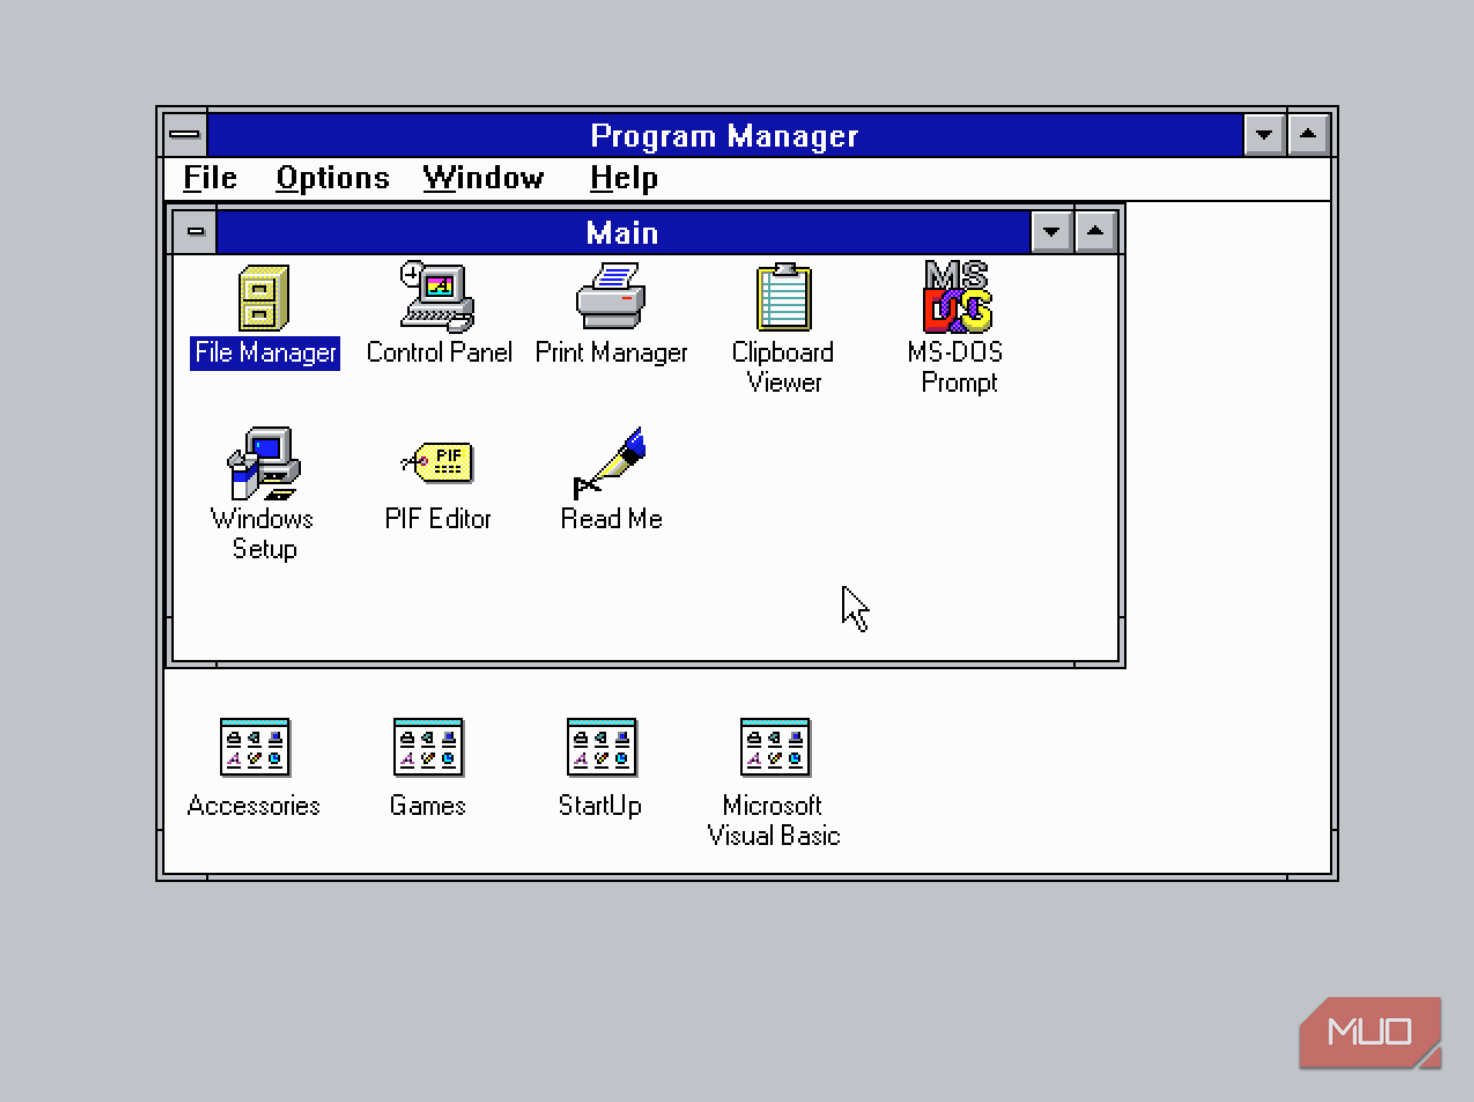Click the Clipboard Viewer label text

[783, 367]
